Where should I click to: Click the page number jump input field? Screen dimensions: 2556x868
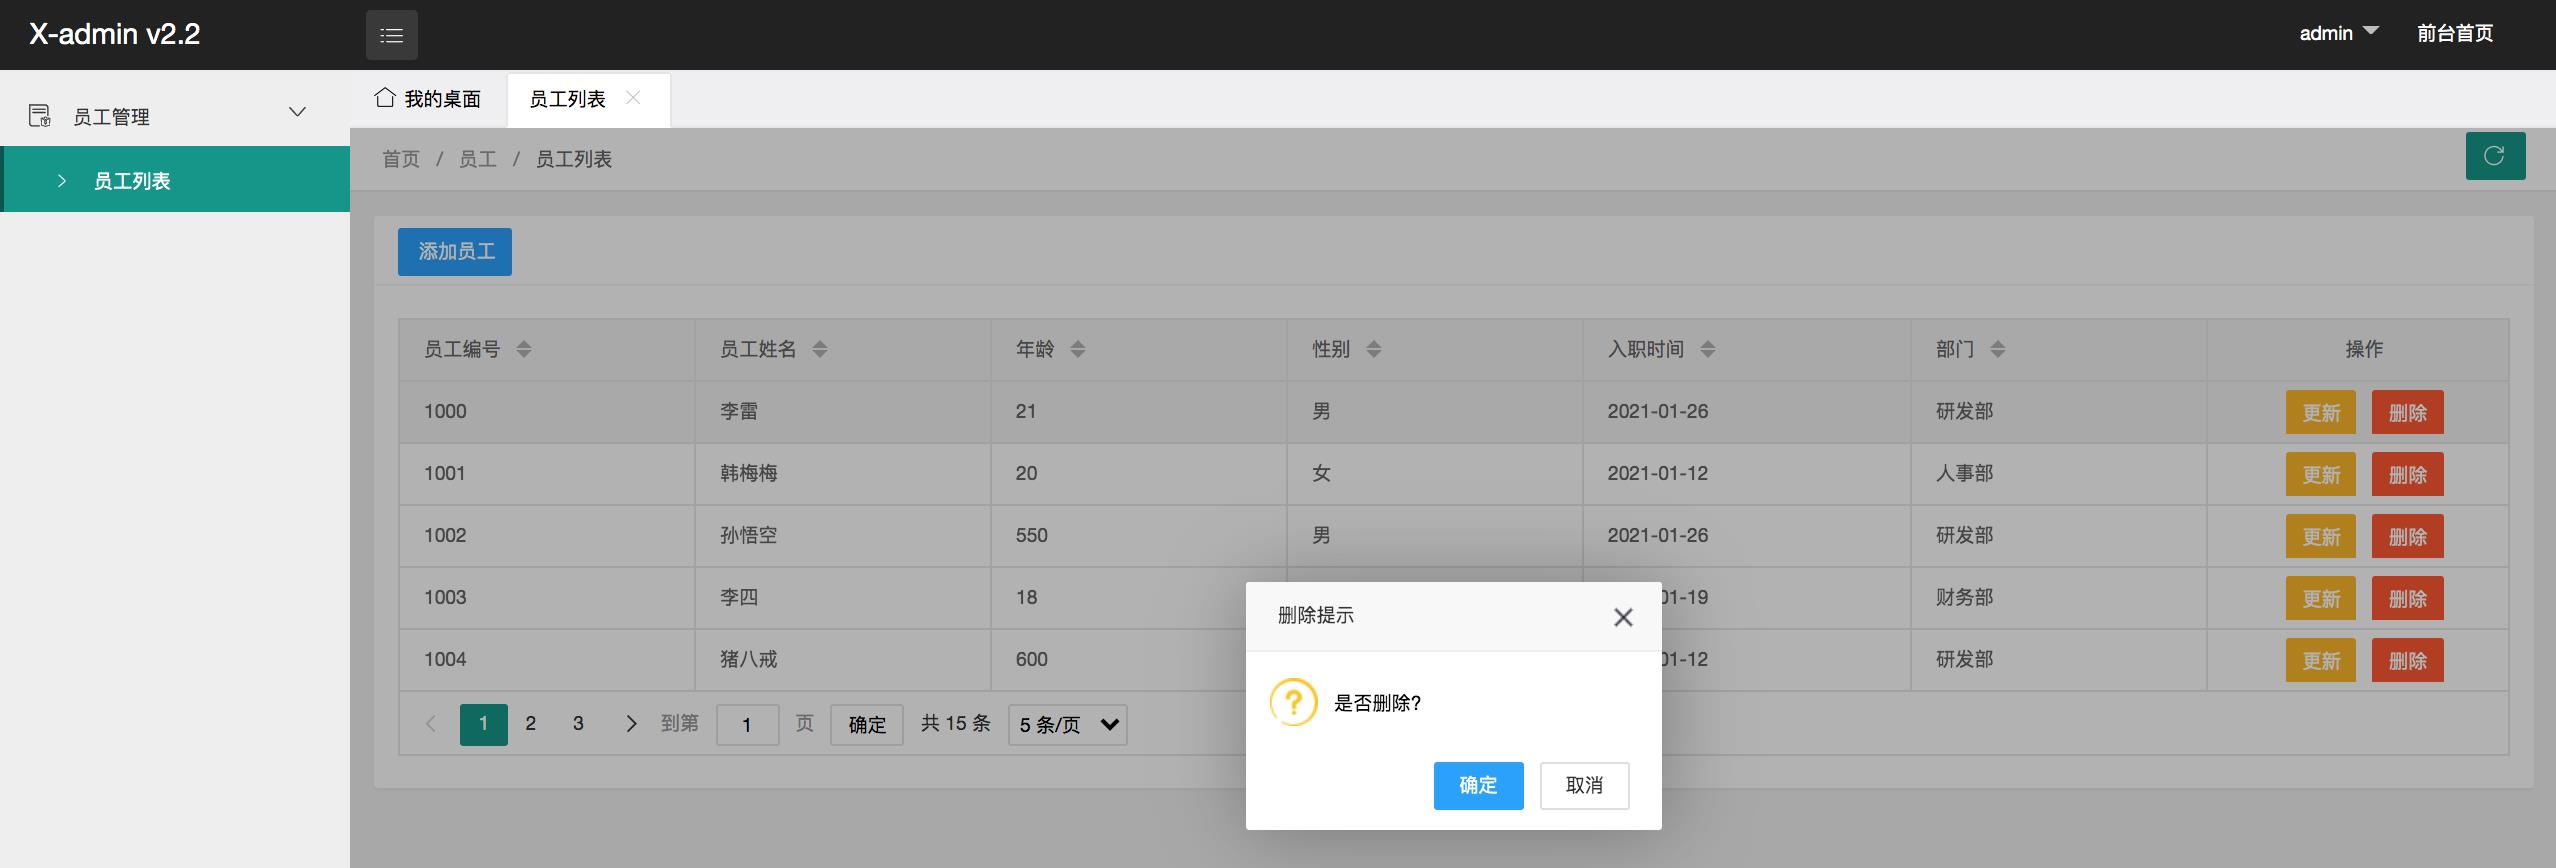pos(747,725)
